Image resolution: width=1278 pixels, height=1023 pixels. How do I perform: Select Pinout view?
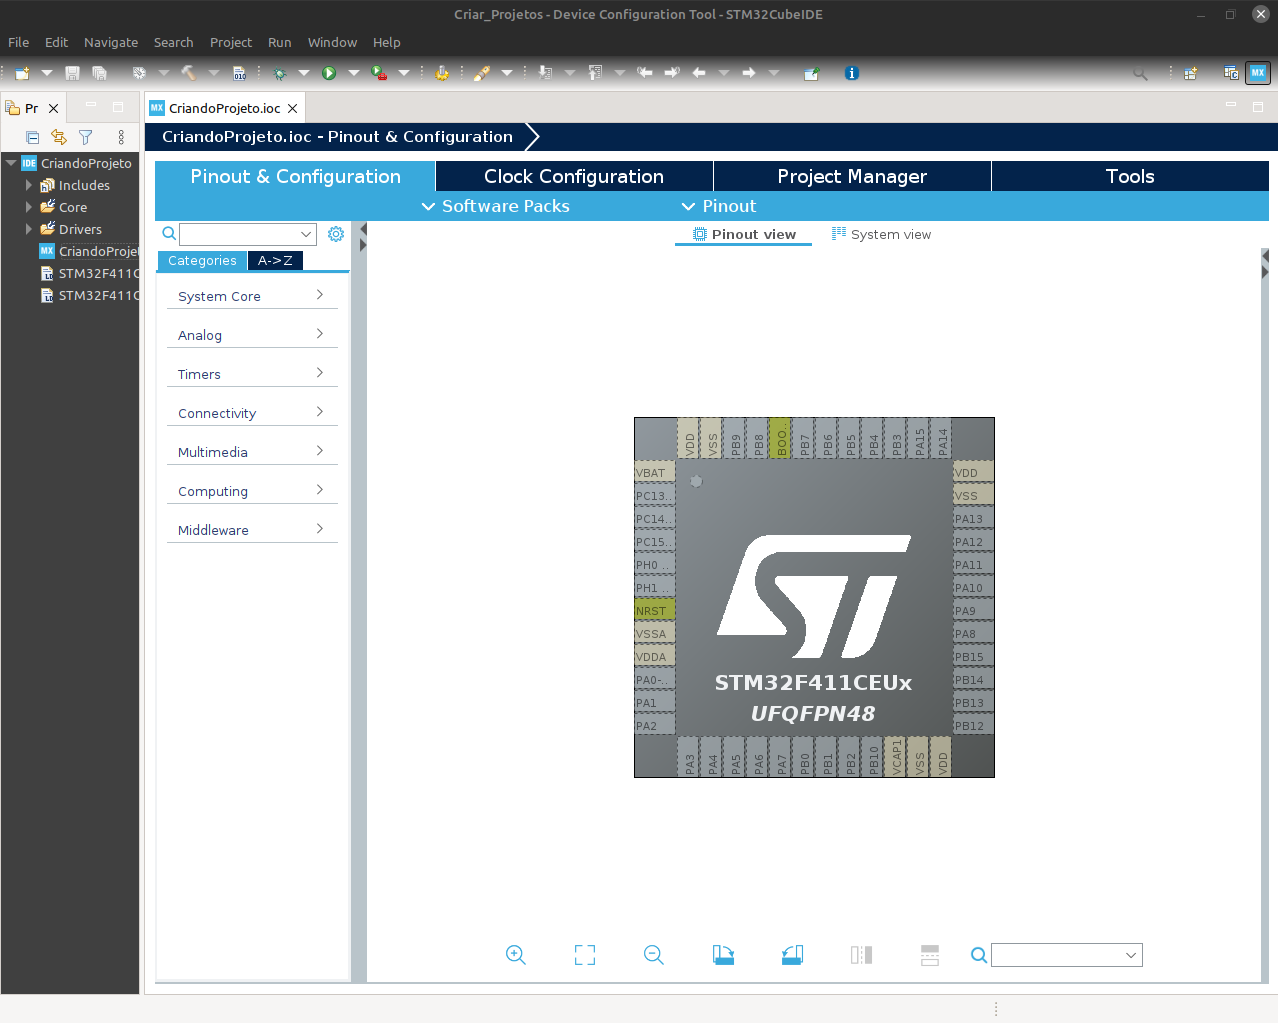tap(744, 234)
